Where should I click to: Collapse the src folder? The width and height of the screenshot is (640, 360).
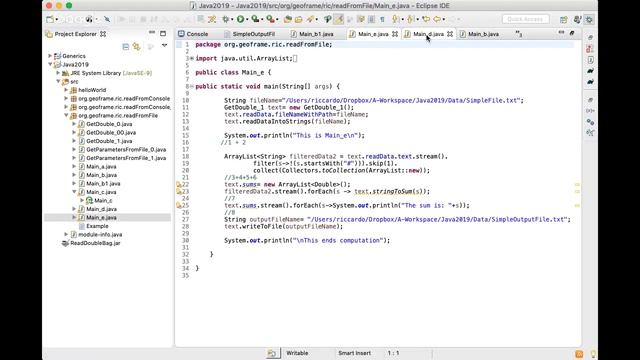click(58, 82)
